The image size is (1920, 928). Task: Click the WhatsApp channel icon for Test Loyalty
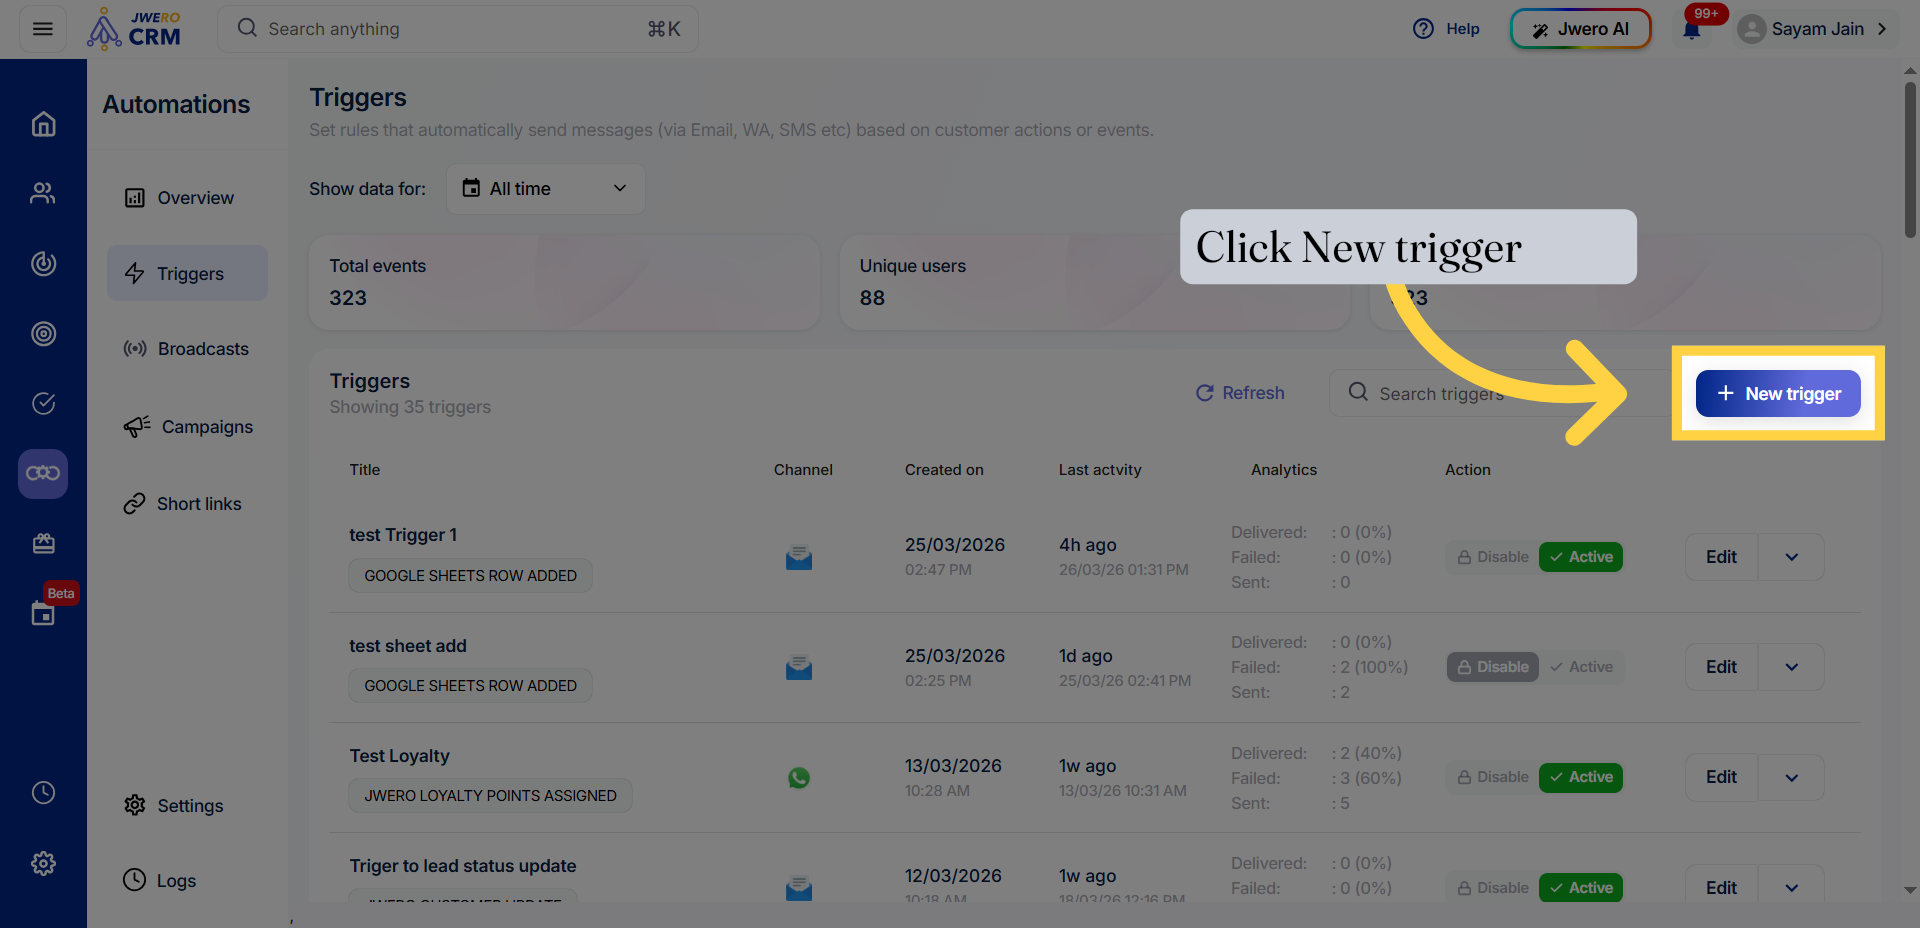799,777
